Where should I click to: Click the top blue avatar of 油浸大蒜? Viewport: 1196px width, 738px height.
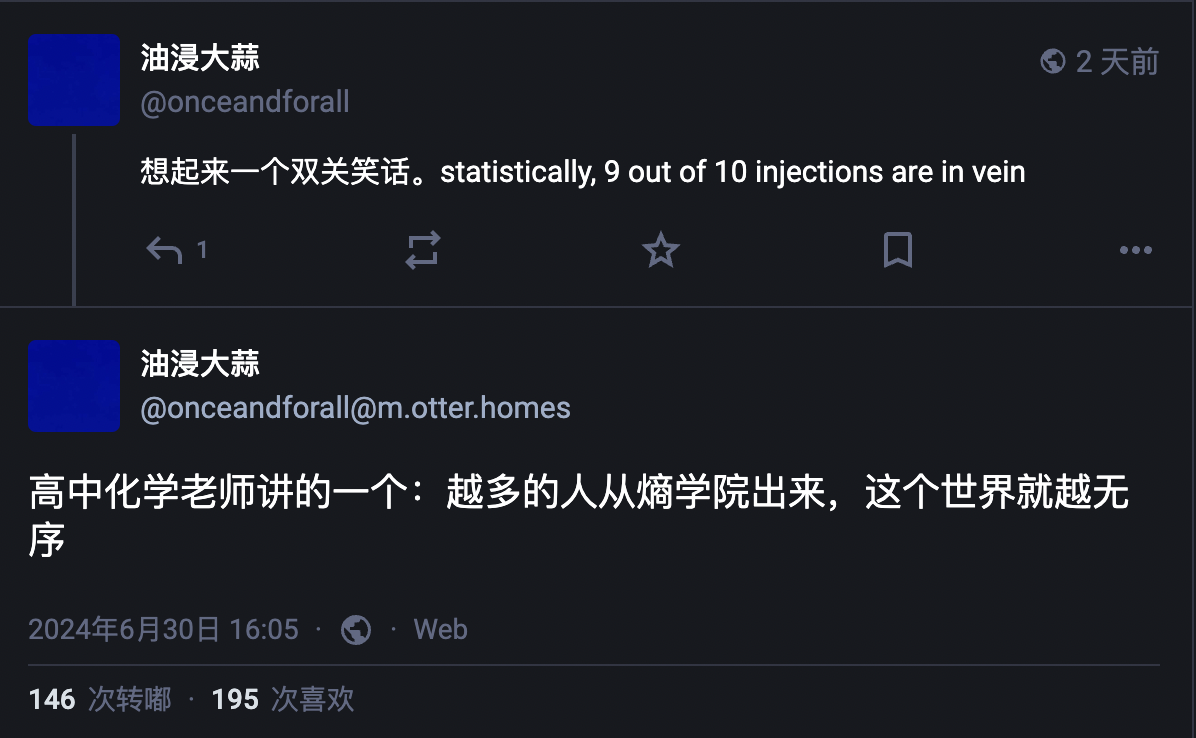(x=74, y=80)
